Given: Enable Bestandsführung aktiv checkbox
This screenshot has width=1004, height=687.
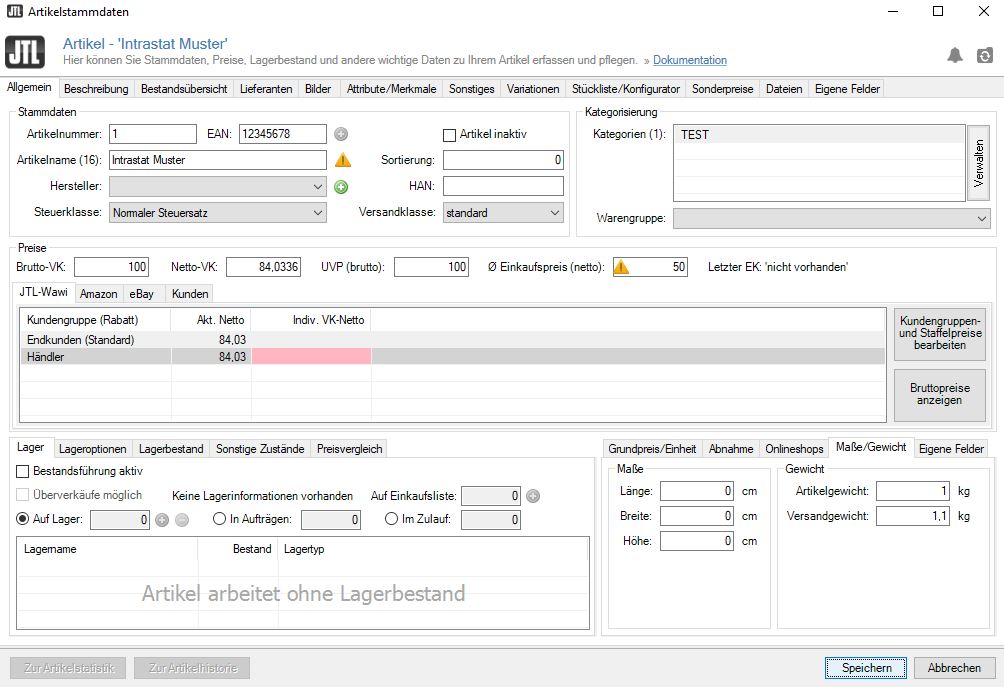Looking at the screenshot, I should tap(22, 471).
